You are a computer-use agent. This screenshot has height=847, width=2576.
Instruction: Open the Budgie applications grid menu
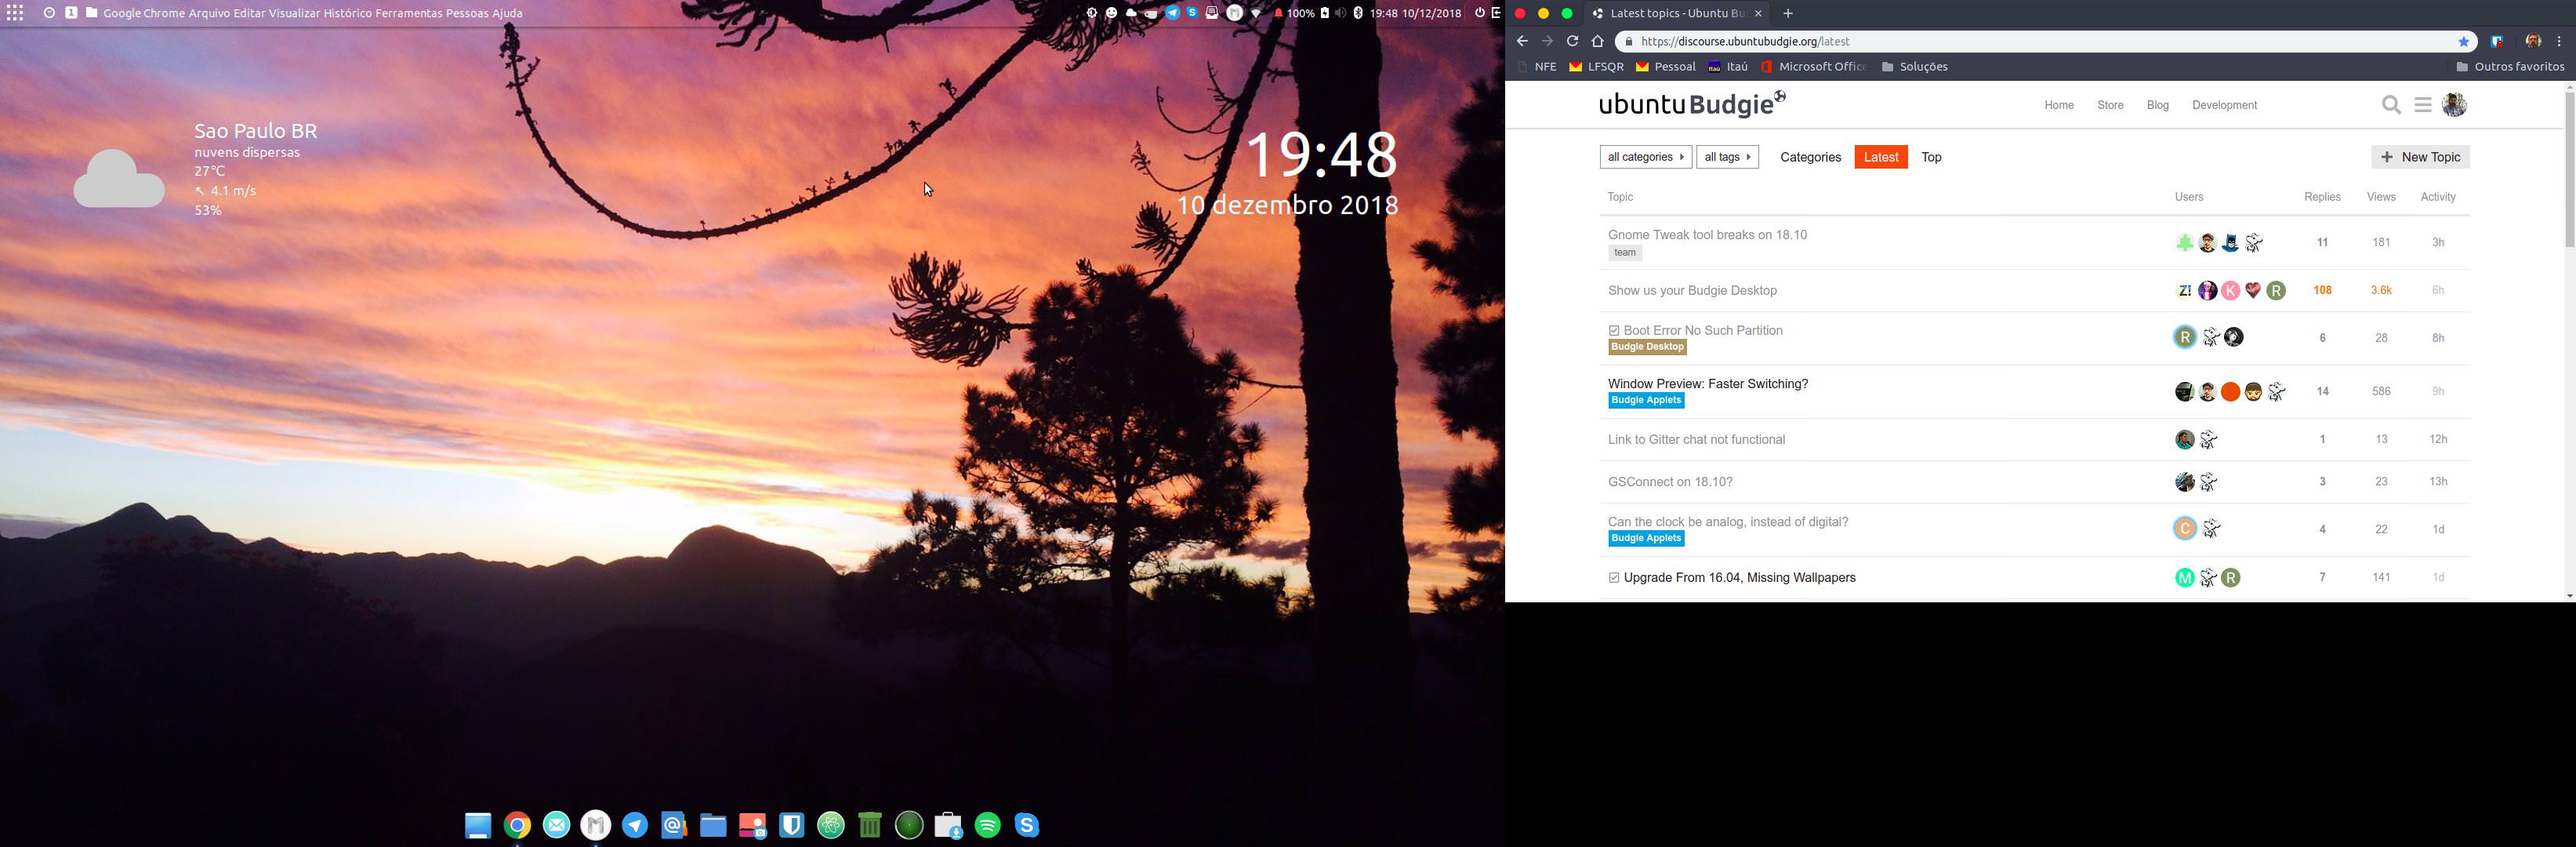pos(15,13)
